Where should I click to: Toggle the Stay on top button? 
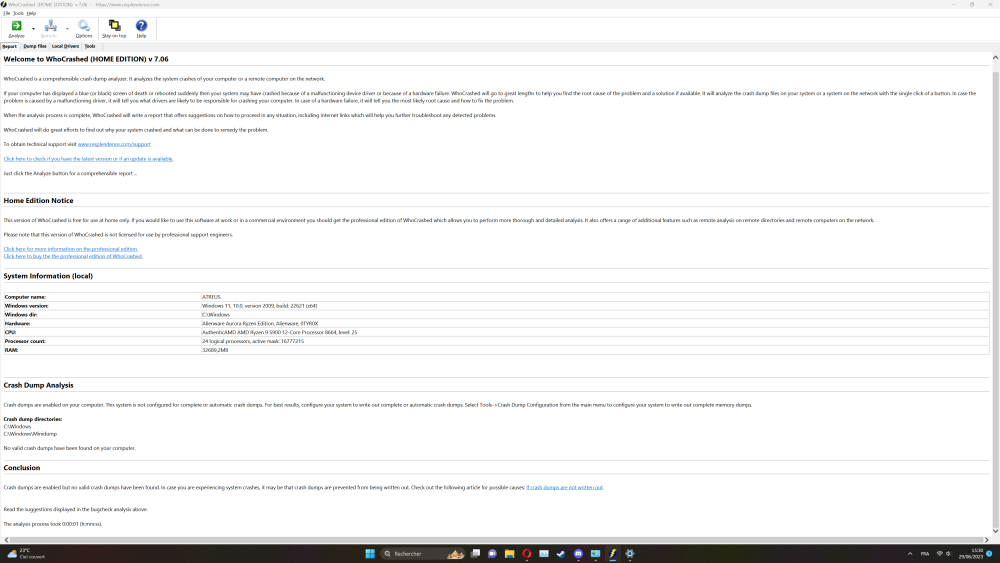click(114, 29)
